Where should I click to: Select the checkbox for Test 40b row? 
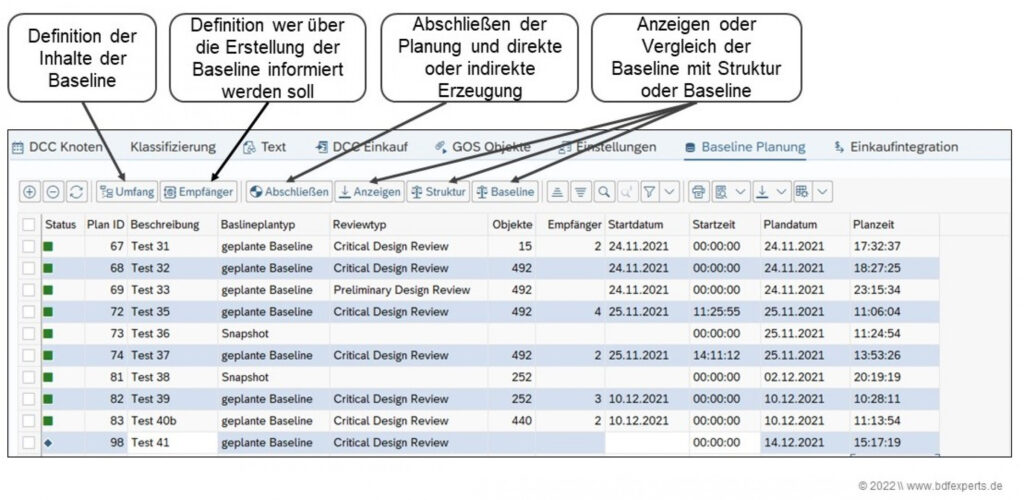click(29, 421)
